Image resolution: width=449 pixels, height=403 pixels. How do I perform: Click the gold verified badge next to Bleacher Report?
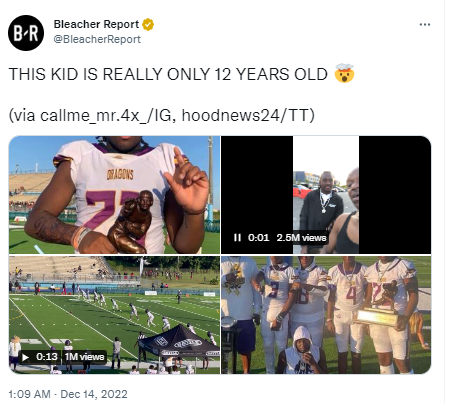click(x=148, y=24)
